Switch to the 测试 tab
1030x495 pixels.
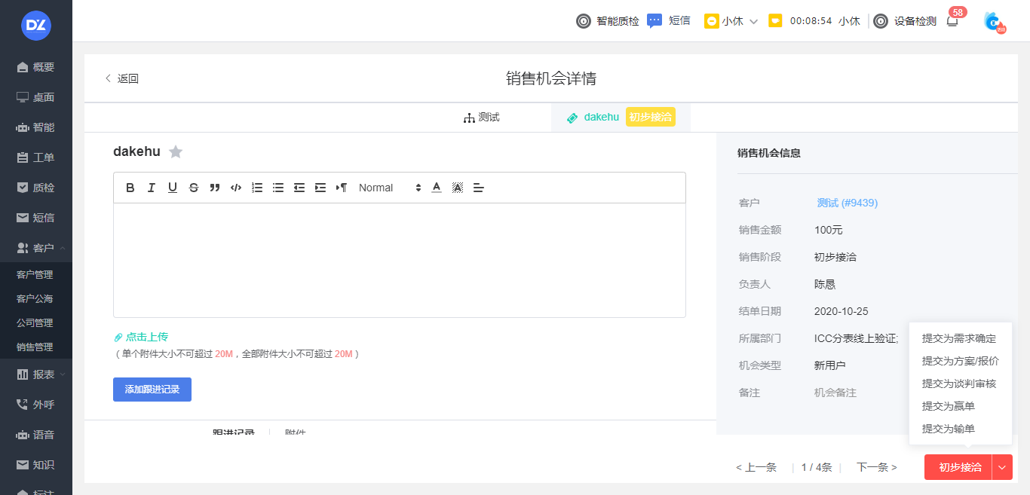pos(481,118)
